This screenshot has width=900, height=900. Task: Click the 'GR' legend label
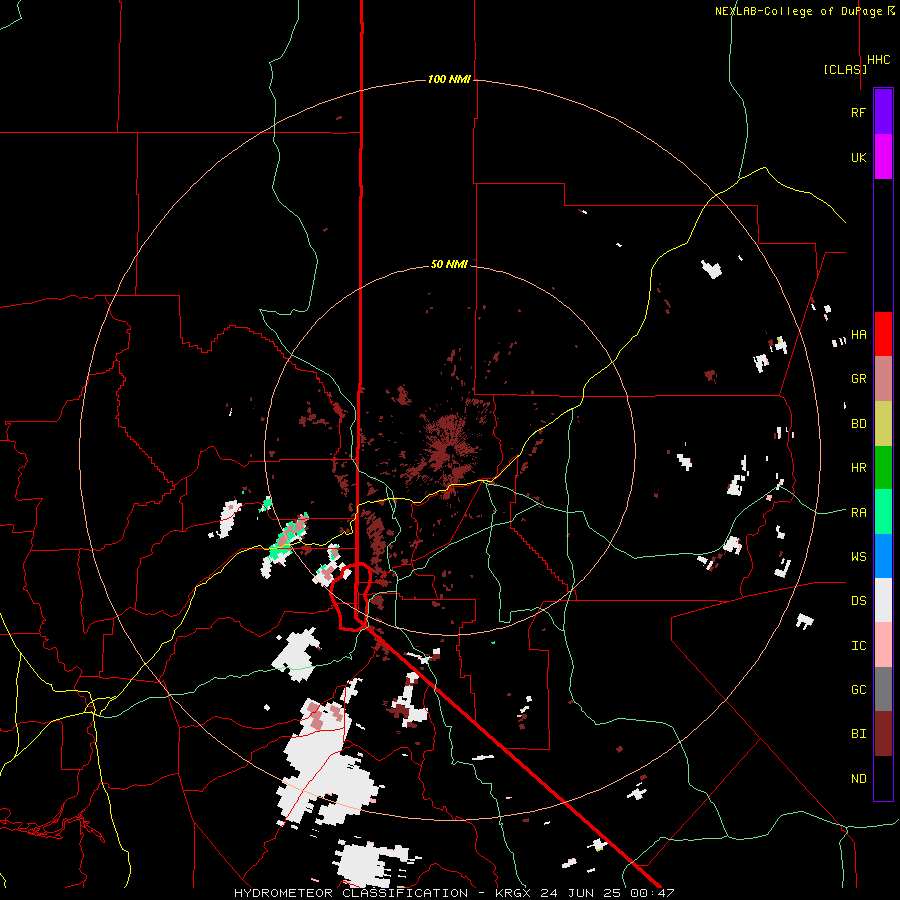tap(858, 379)
